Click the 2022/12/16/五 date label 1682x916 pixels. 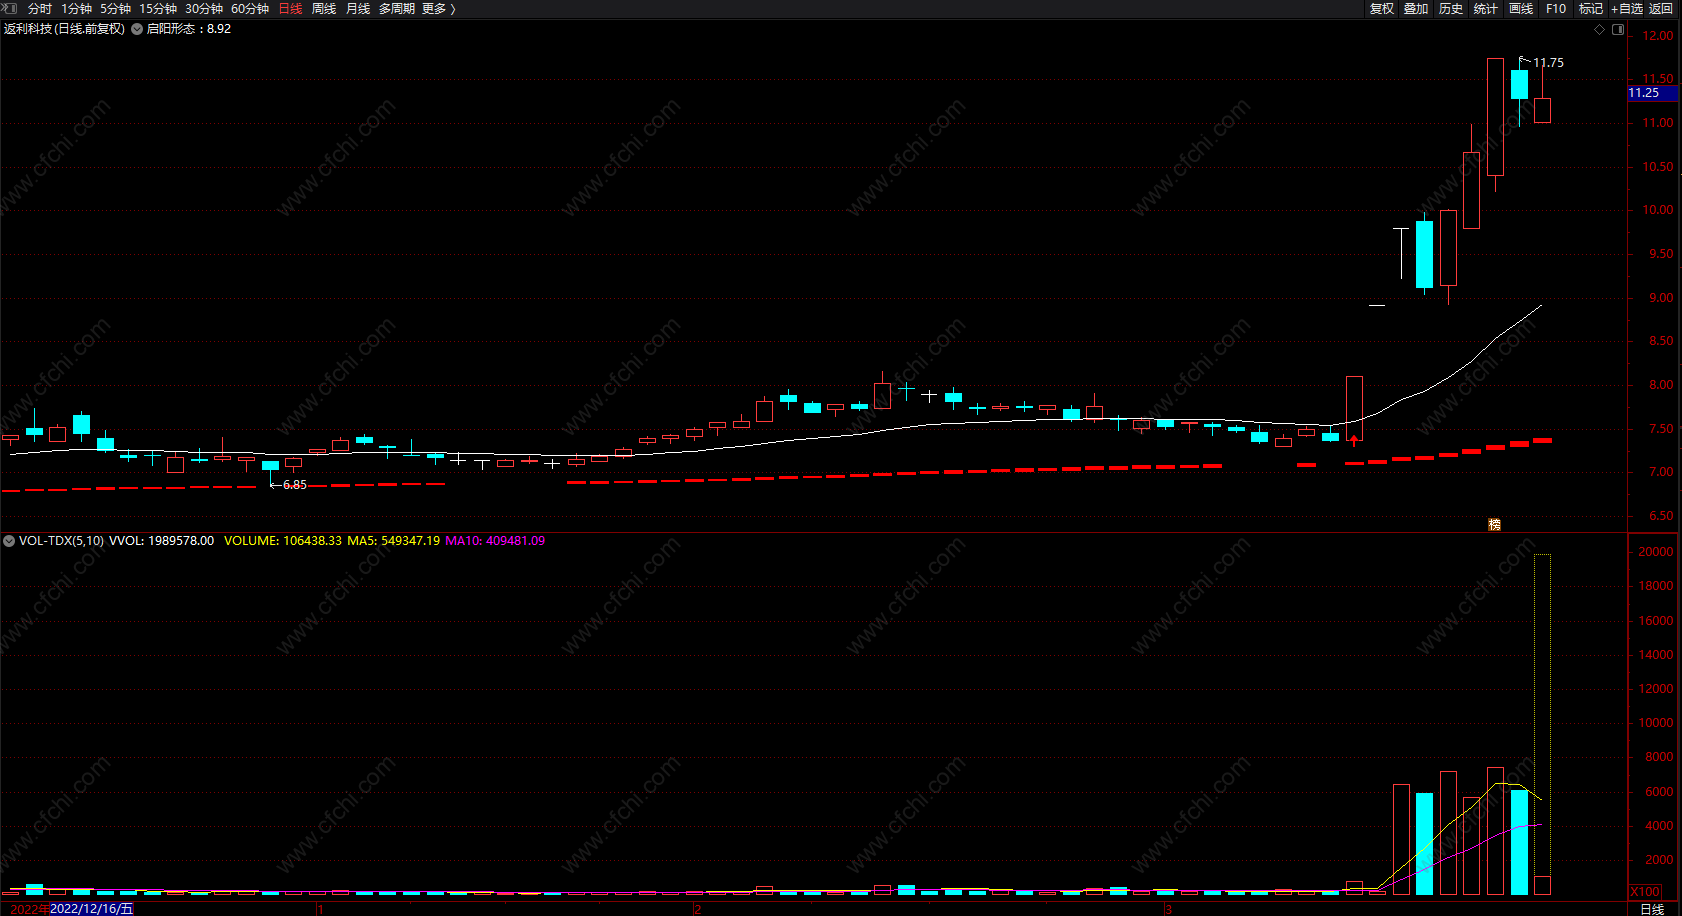[91, 909]
